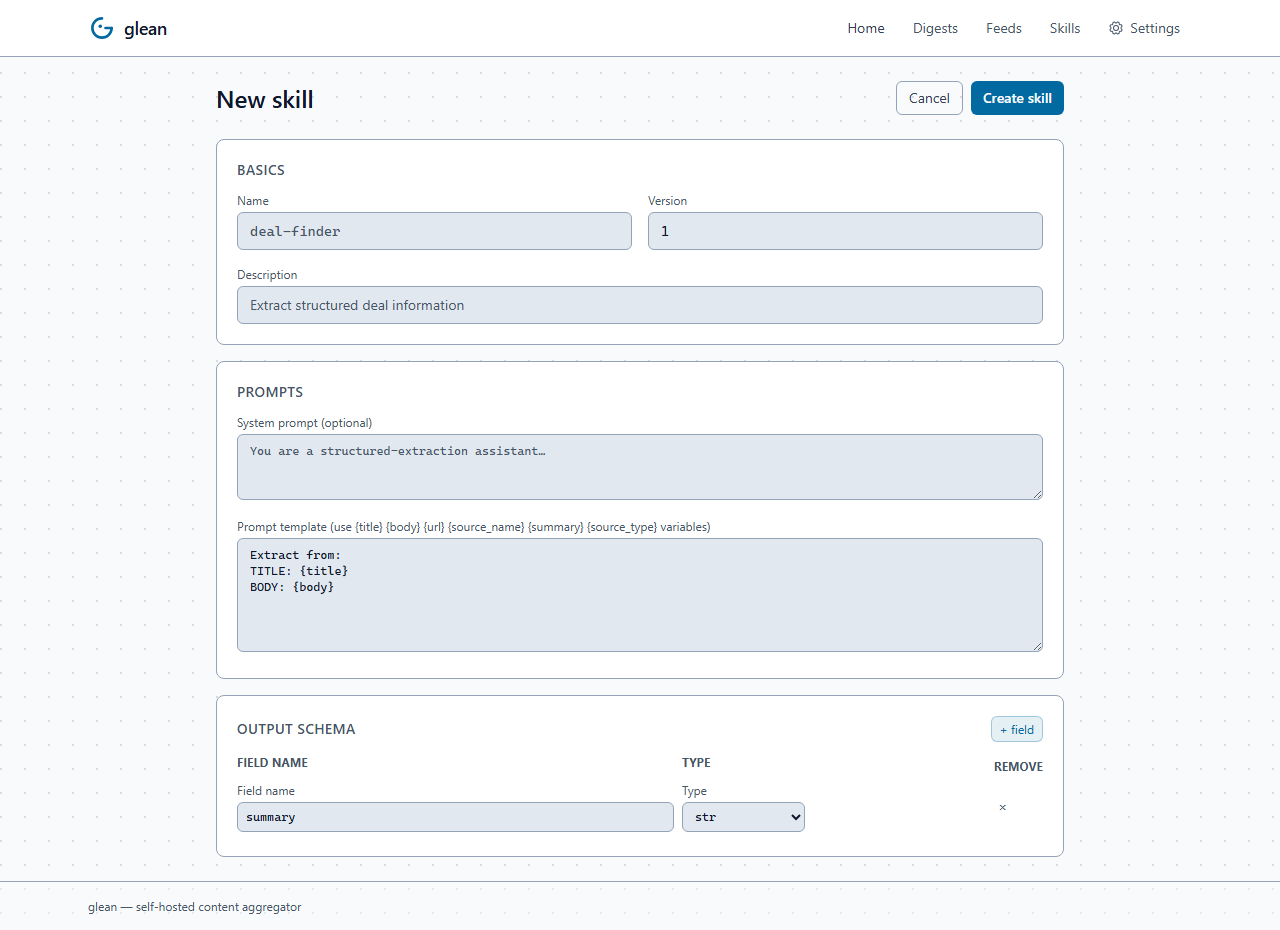
Task: Click the Prompt template text area
Action: (x=640, y=595)
